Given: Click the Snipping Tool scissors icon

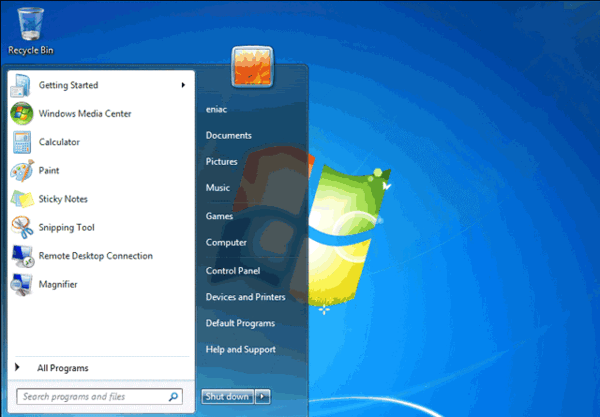Looking at the screenshot, I should click(x=22, y=227).
